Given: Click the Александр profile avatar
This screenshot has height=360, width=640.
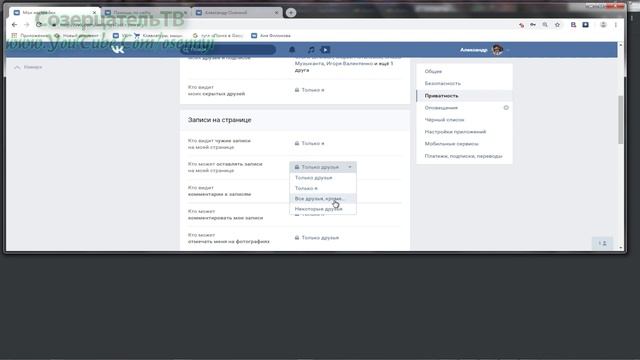Looking at the screenshot, I should [x=497, y=50].
